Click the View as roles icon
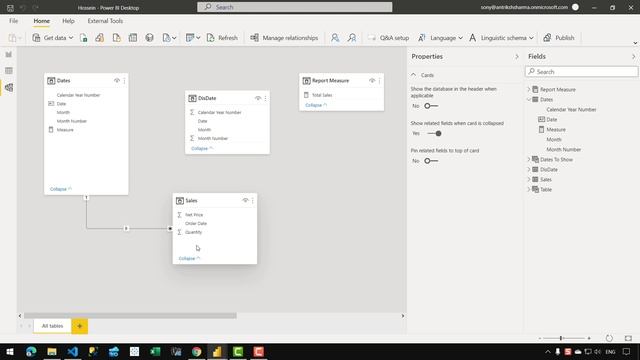 (352, 38)
